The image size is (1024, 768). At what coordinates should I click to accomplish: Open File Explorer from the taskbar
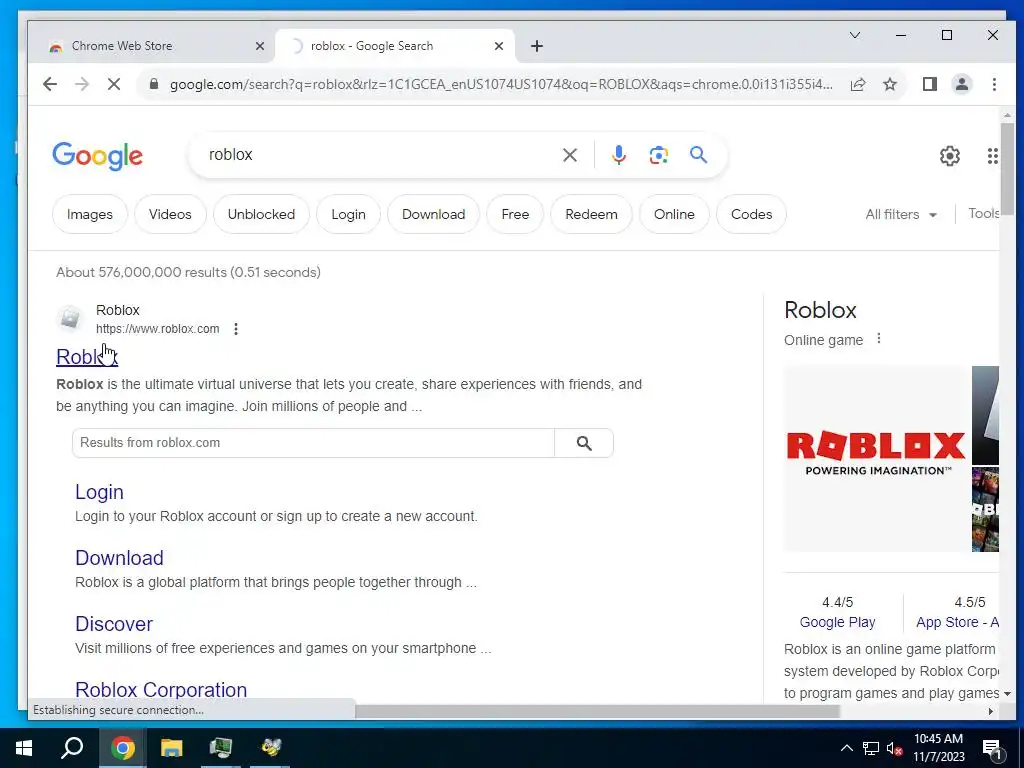[x=172, y=748]
